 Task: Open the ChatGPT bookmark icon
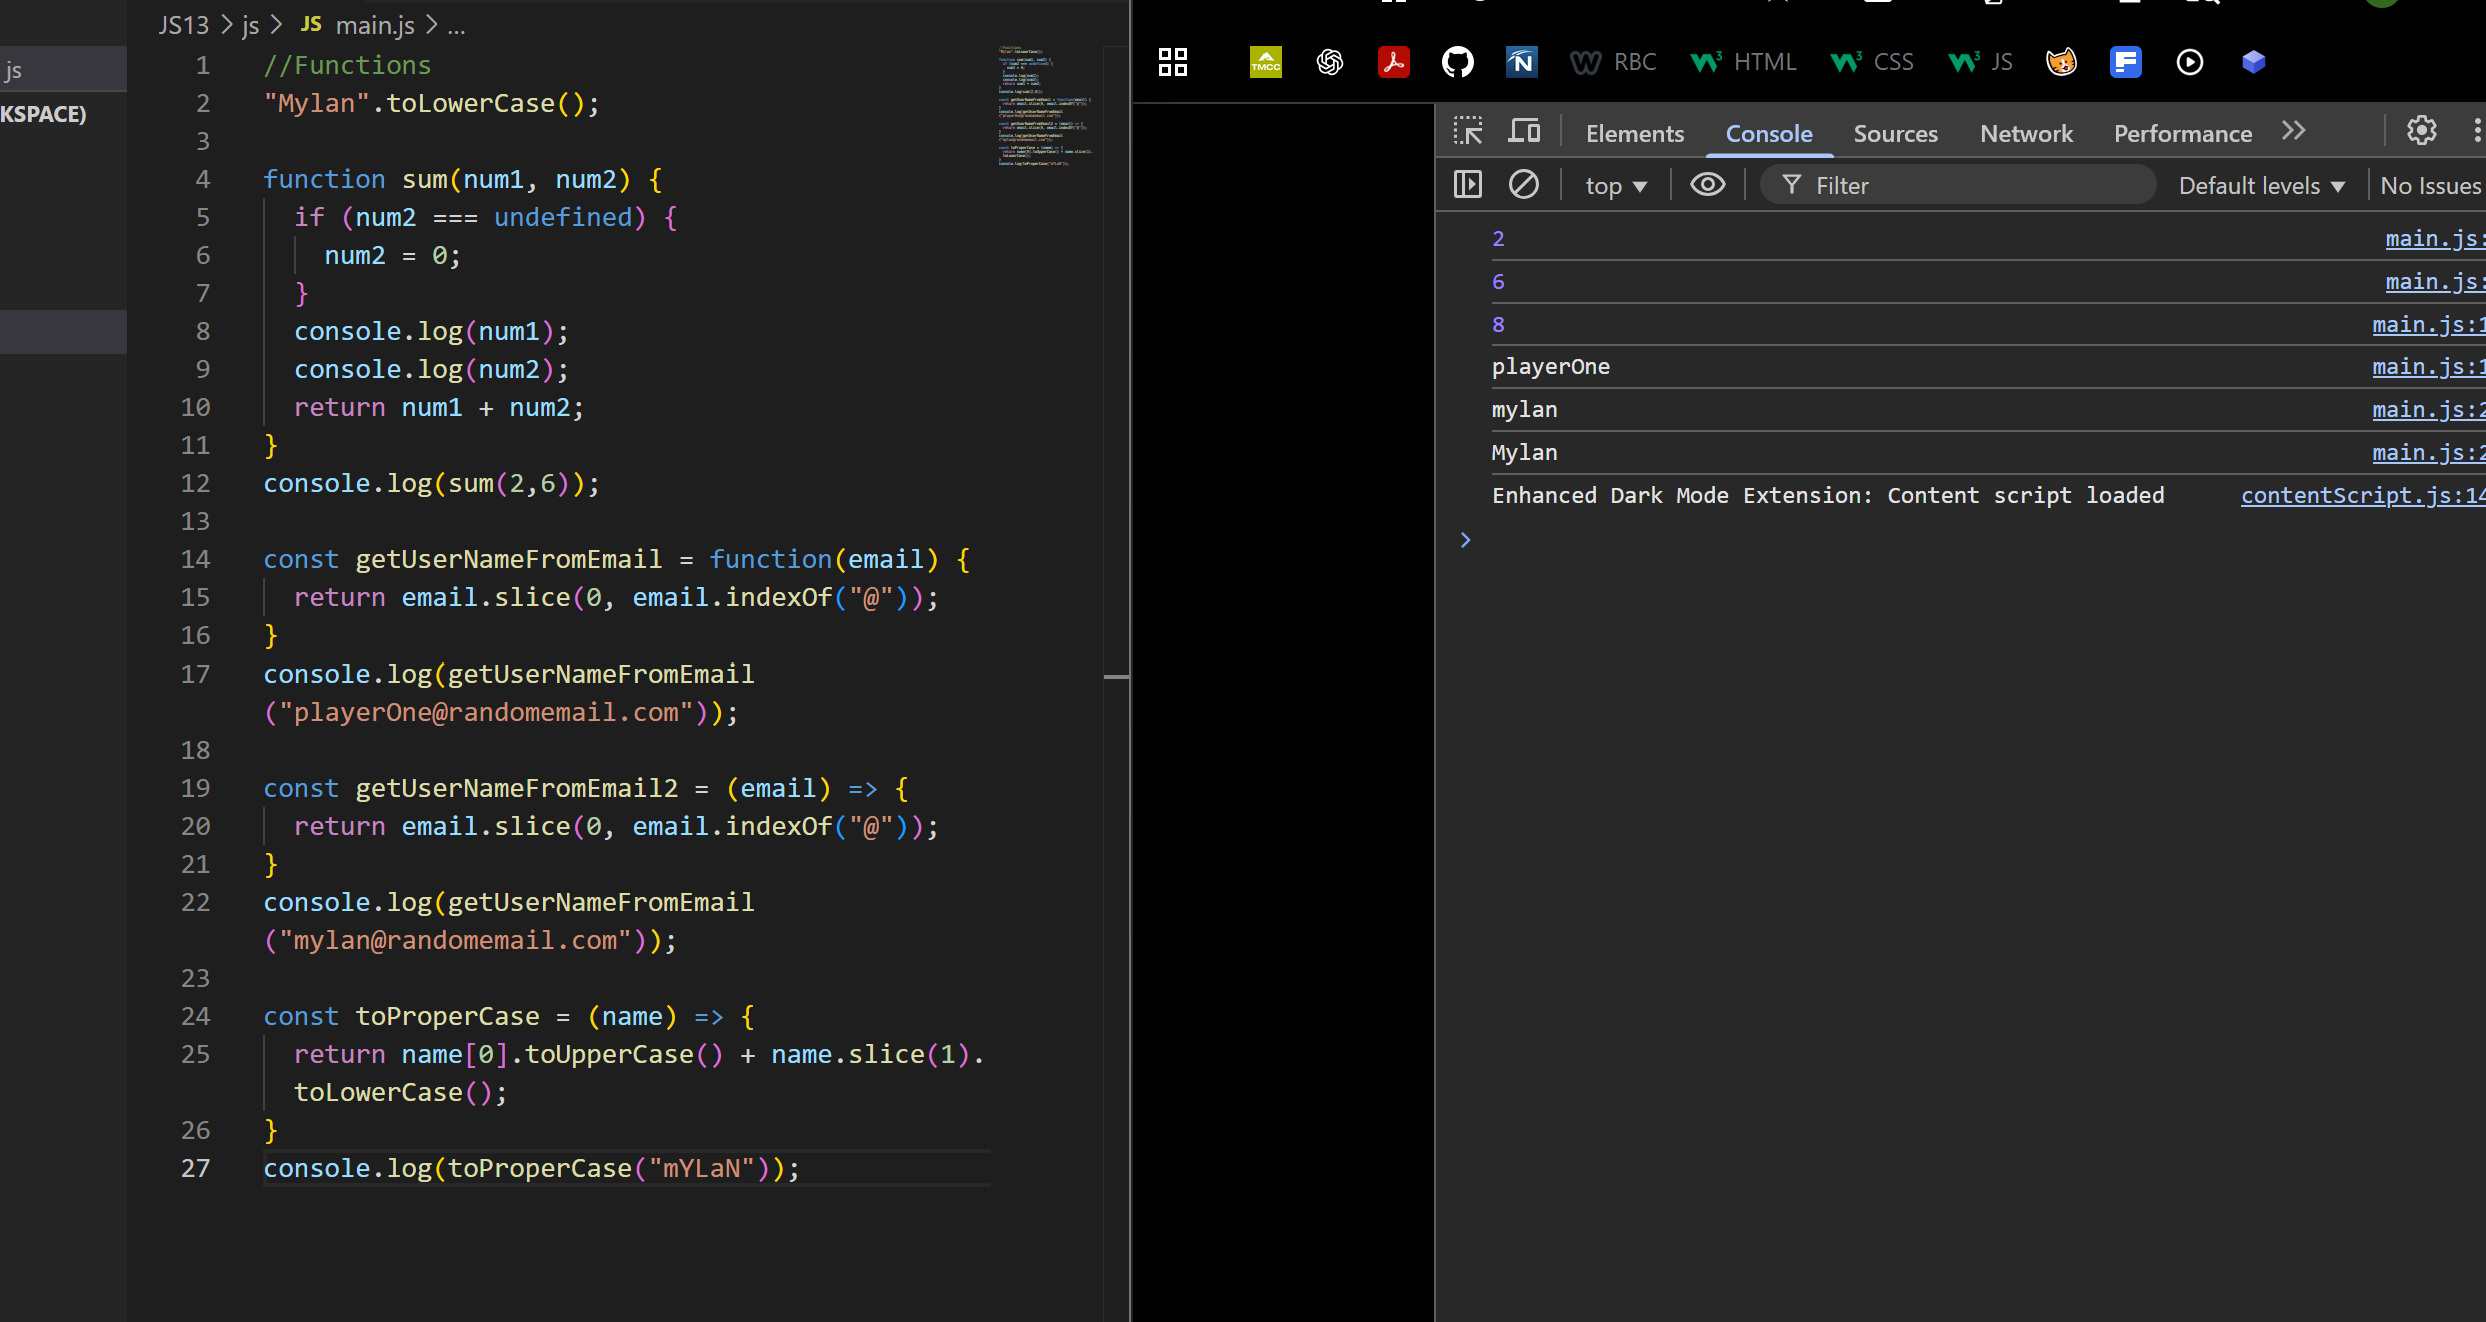pyautogui.click(x=1329, y=62)
